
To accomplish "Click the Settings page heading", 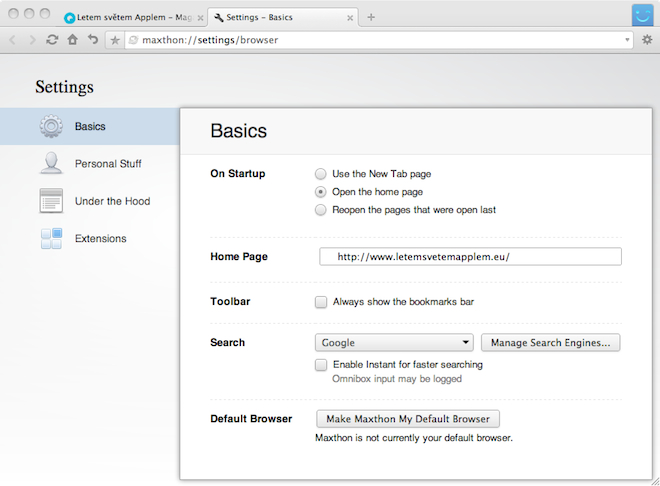I will (x=64, y=87).
